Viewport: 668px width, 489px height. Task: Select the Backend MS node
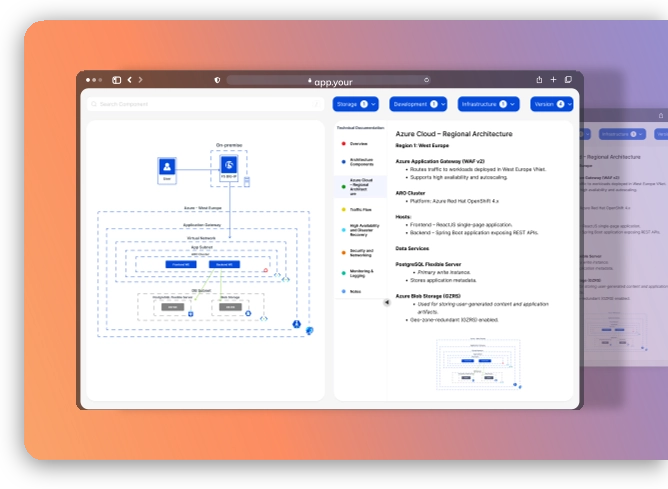pyautogui.click(x=225, y=265)
